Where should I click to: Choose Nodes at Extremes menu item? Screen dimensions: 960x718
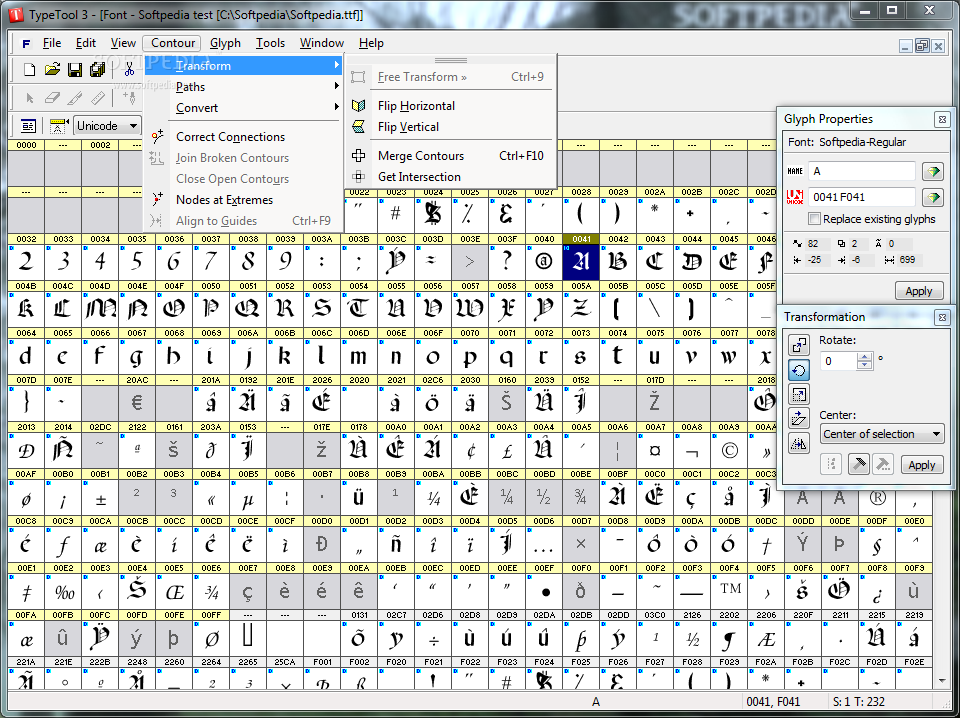(243, 200)
